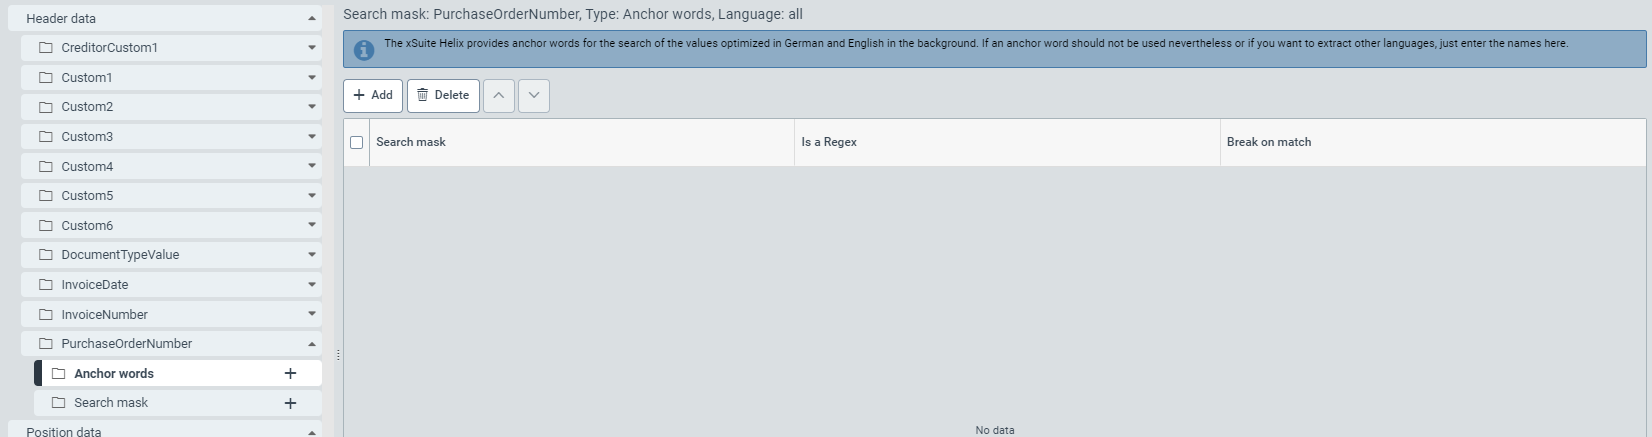Select the DocumentTypeValue tree node label

point(120,255)
